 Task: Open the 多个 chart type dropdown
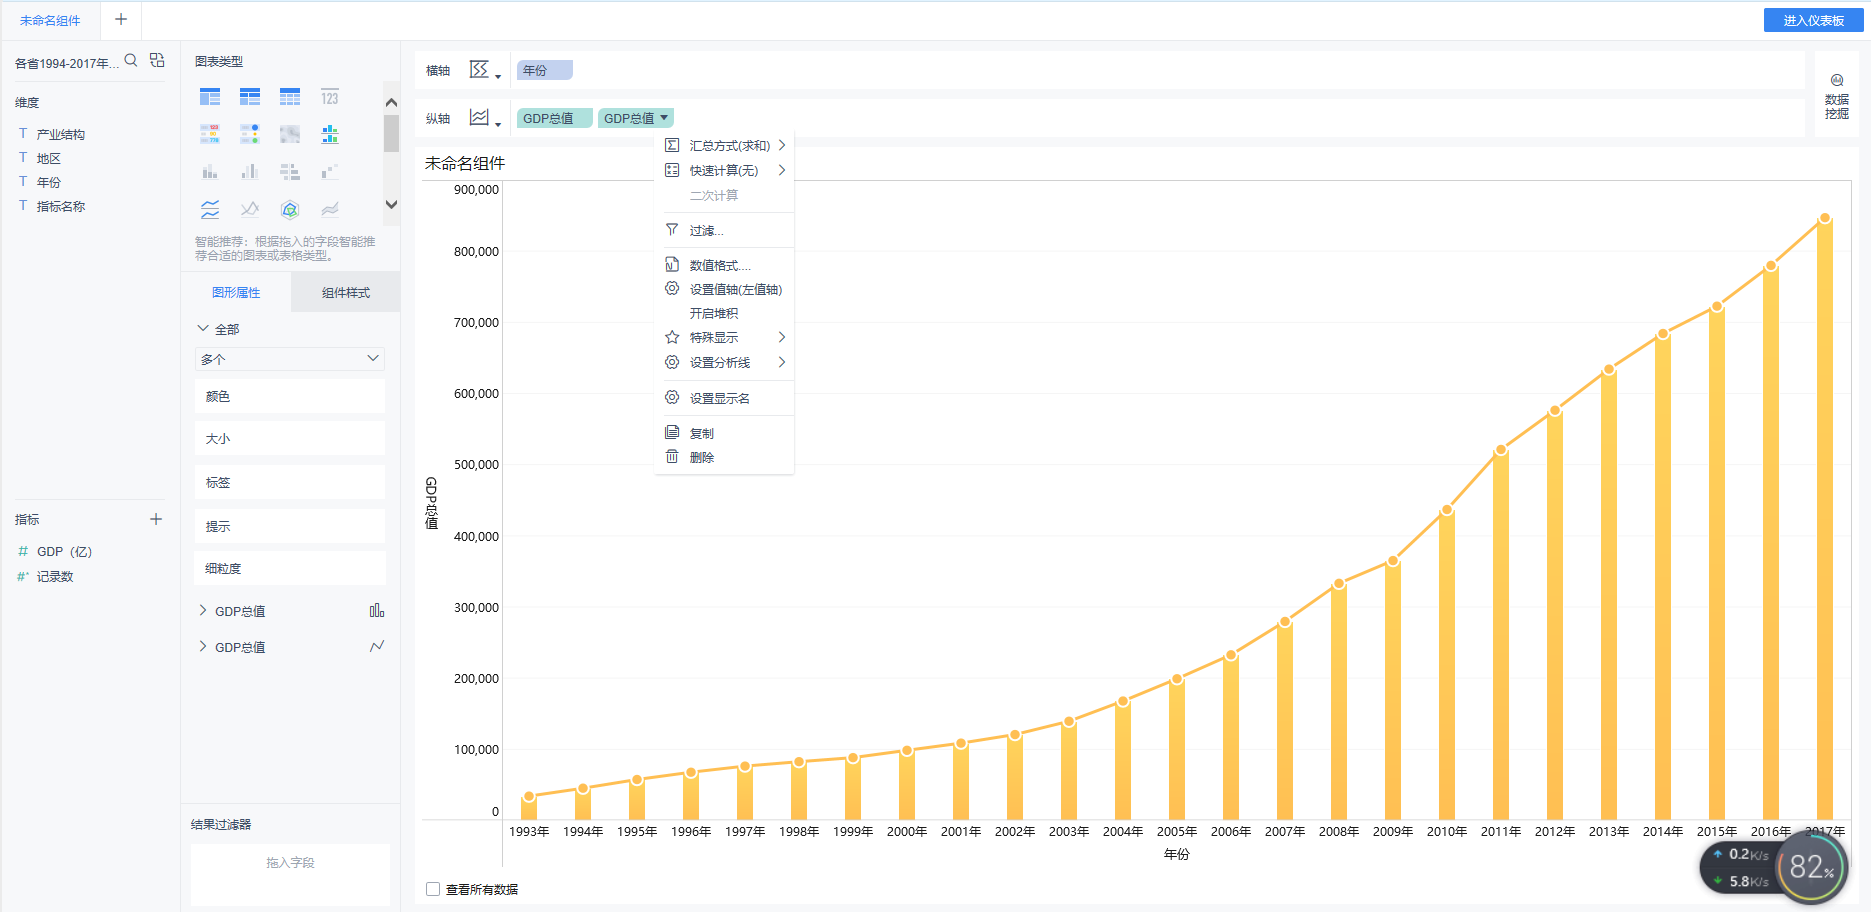pos(290,359)
